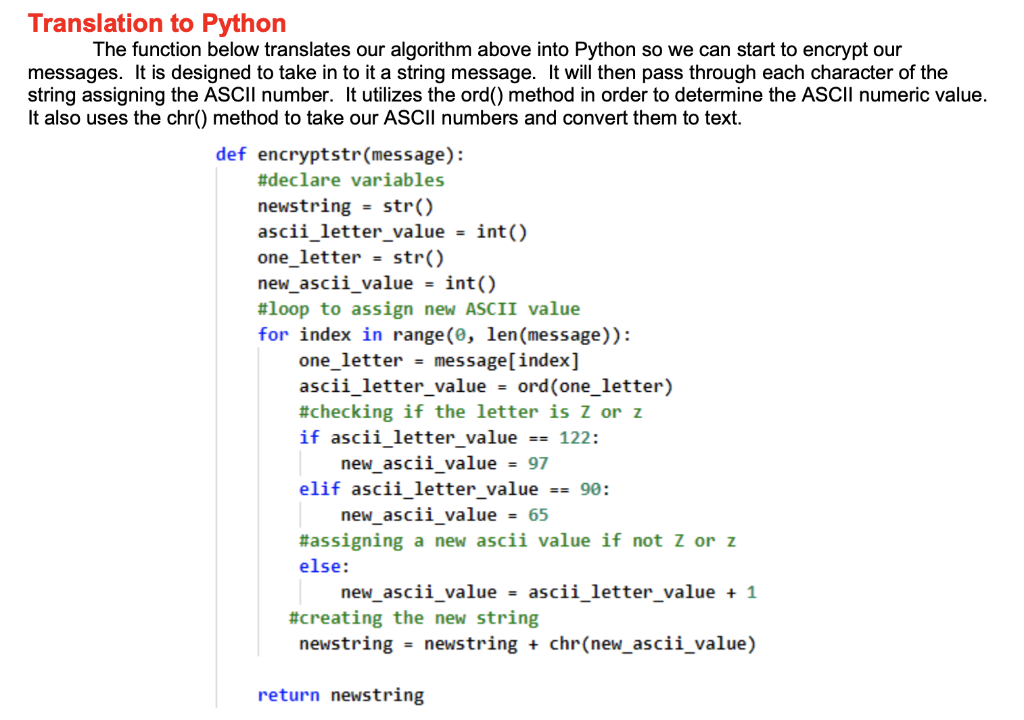Select the '#loop to assign new ASCII value' comment

418,308
